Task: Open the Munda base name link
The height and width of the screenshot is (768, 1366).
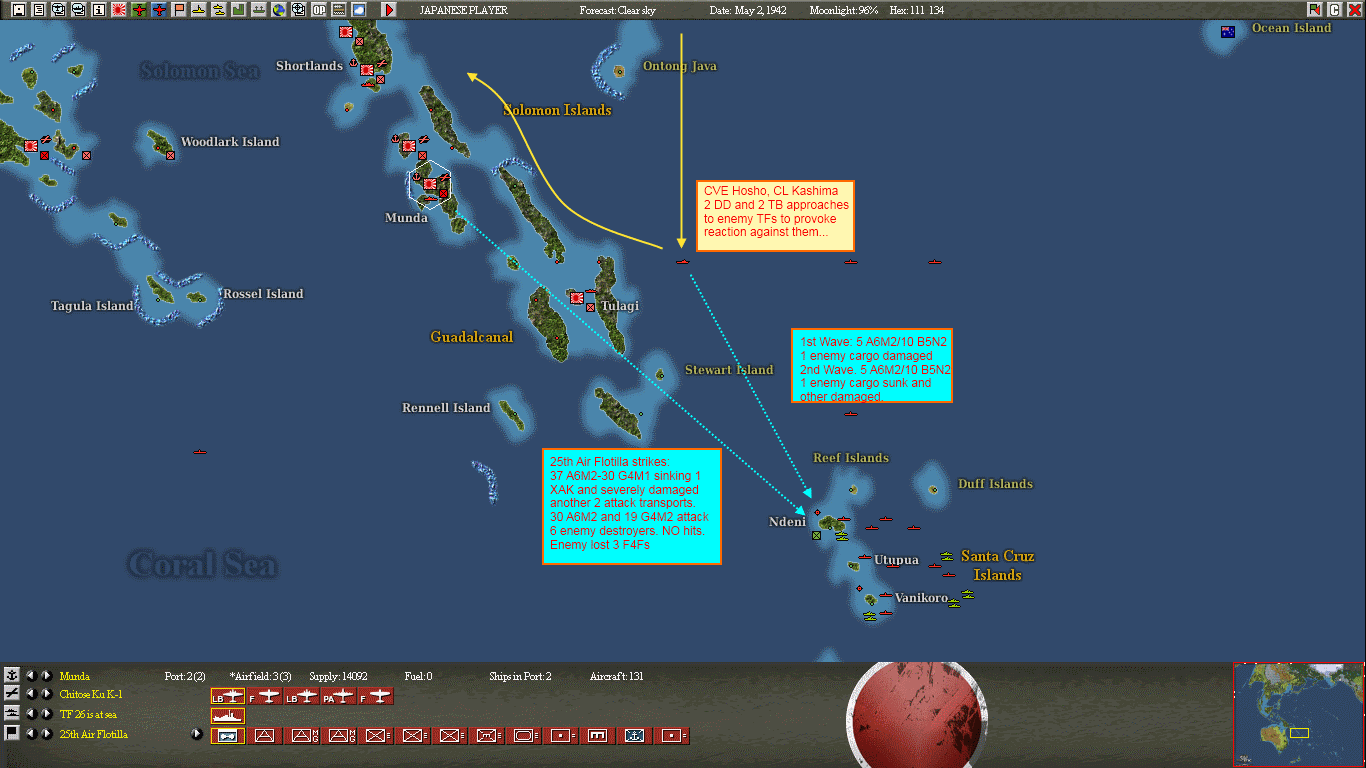Action: [75, 677]
